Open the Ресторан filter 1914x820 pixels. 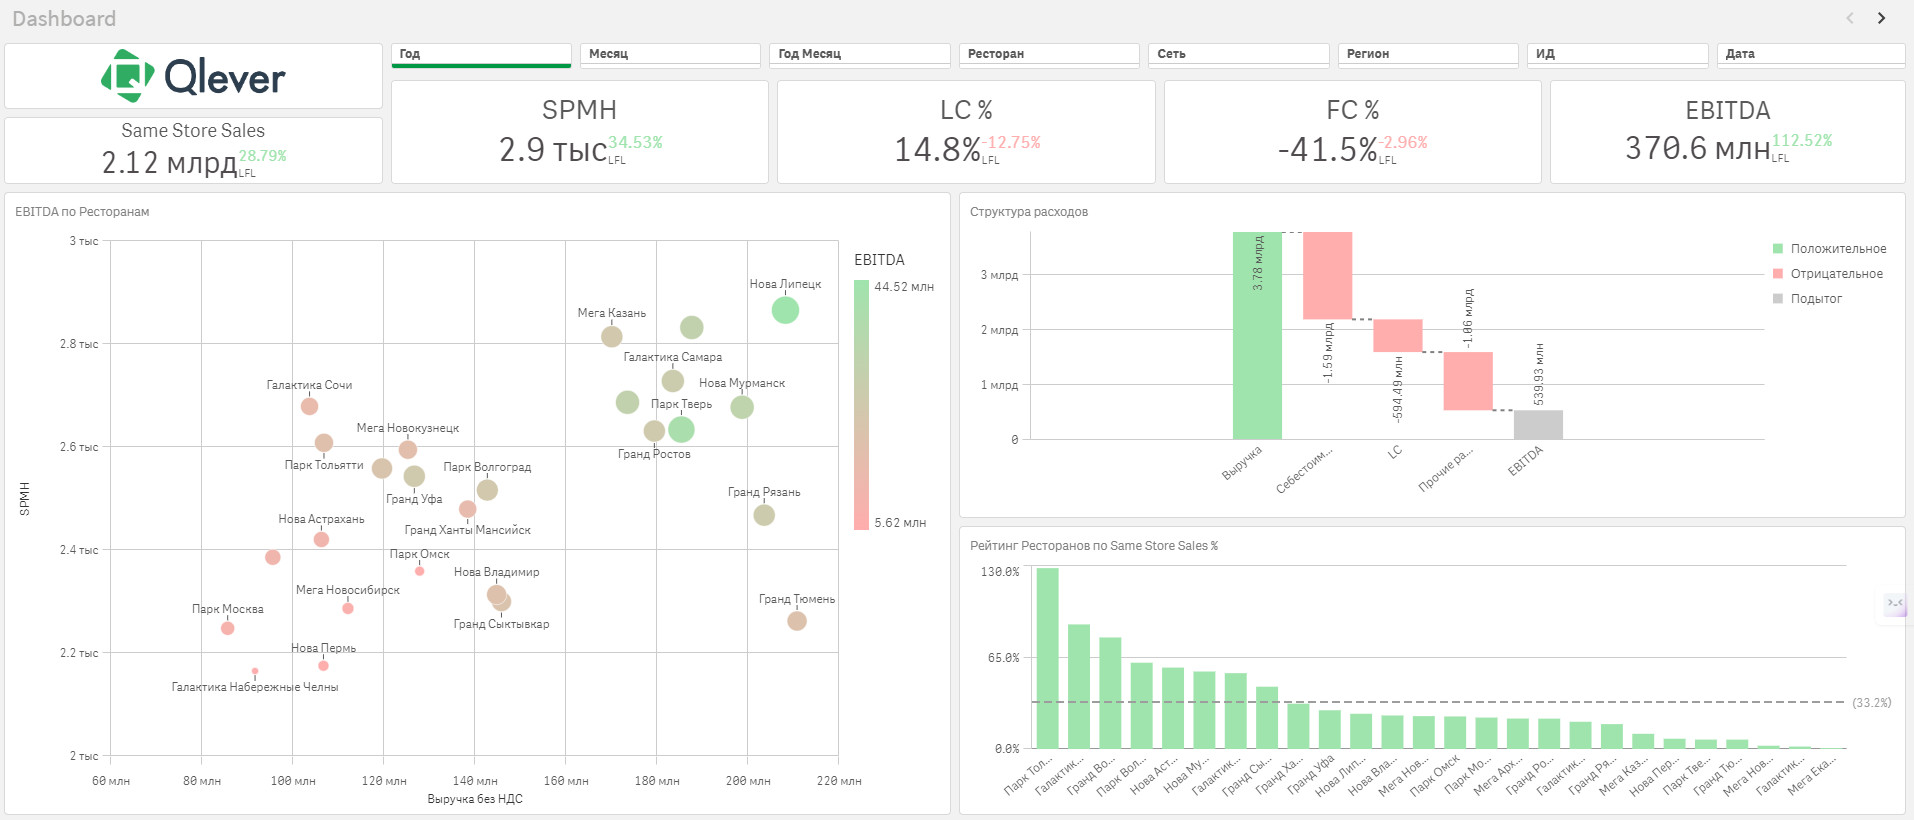click(x=1049, y=55)
